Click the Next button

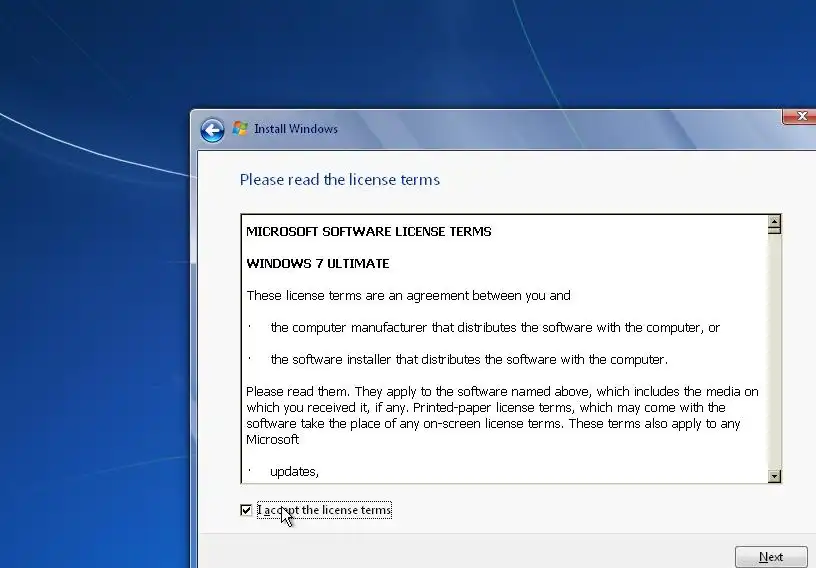[771, 557]
